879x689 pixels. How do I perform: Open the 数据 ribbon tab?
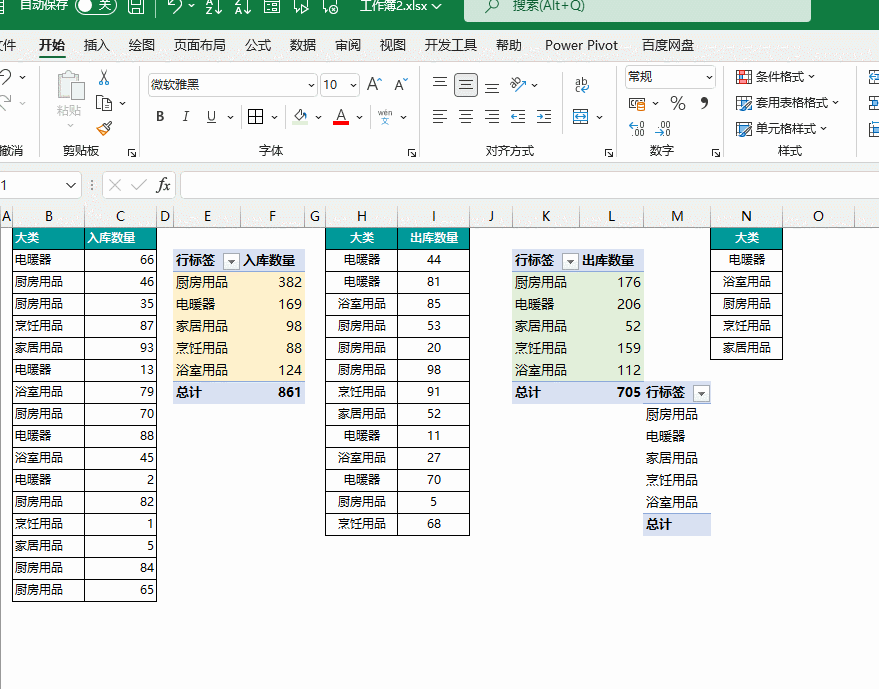point(303,45)
